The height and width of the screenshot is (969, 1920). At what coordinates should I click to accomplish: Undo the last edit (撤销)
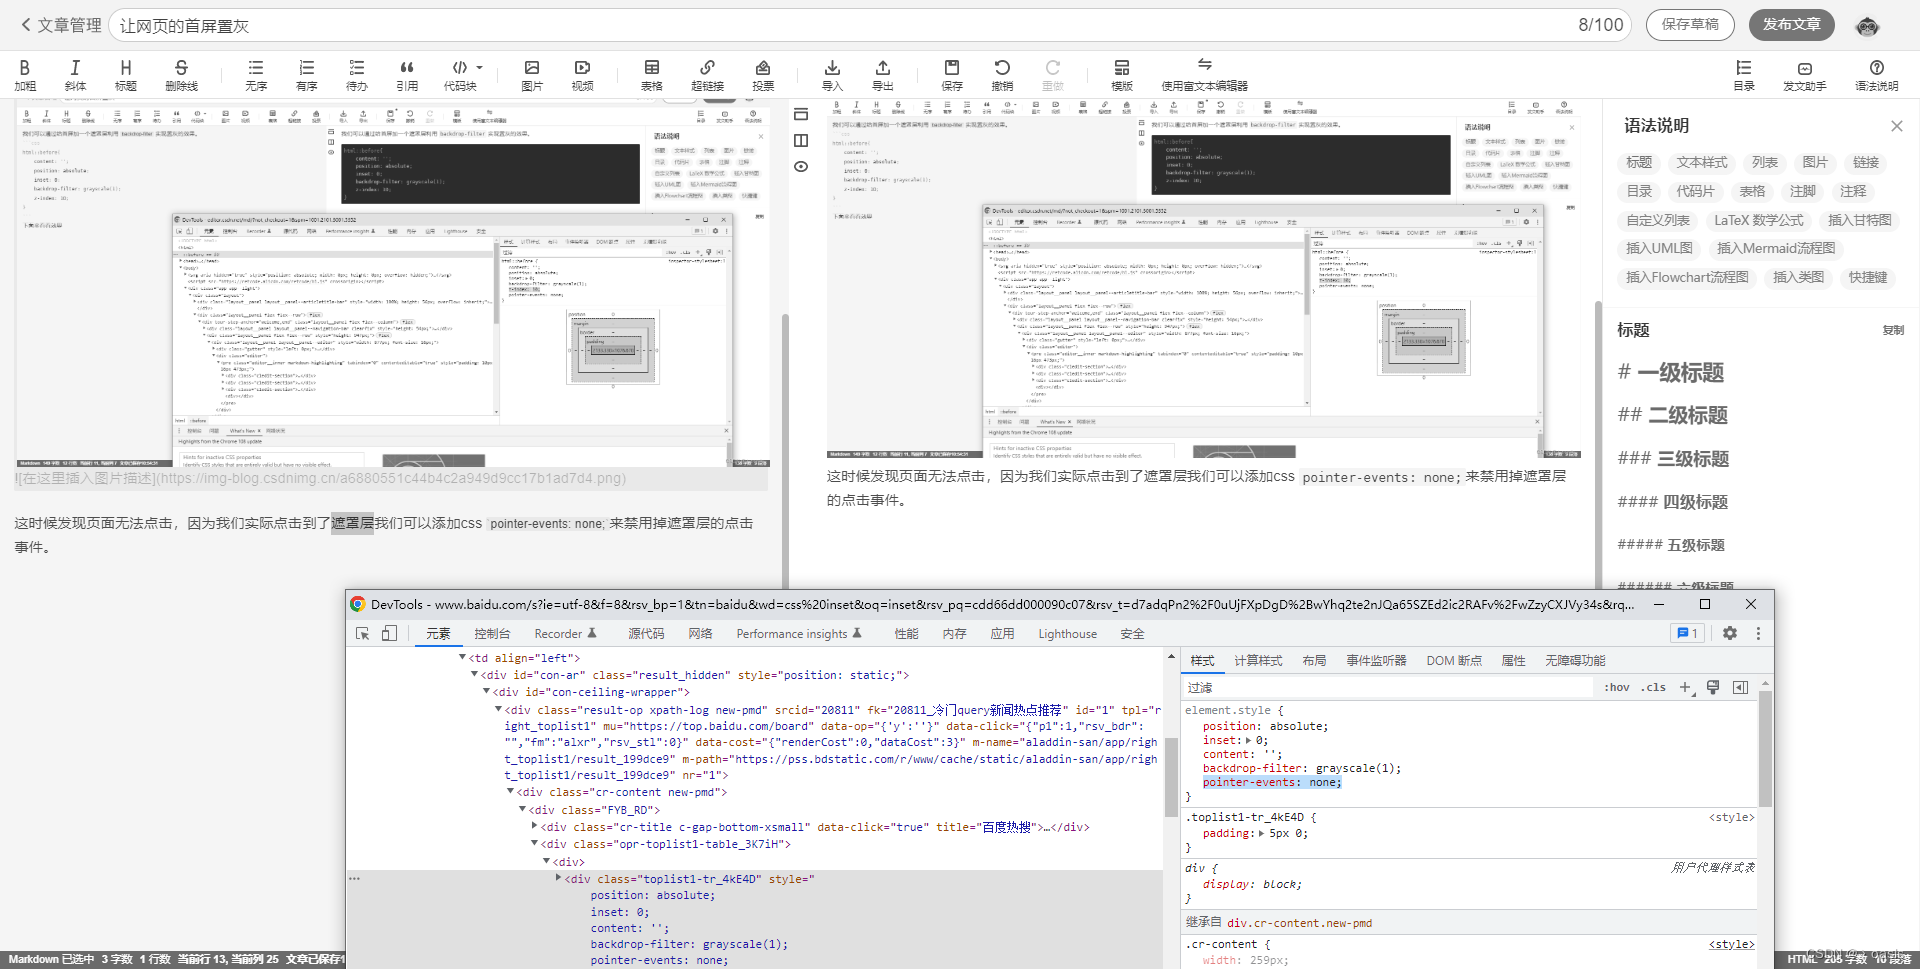pyautogui.click(x=1002, y=75)
